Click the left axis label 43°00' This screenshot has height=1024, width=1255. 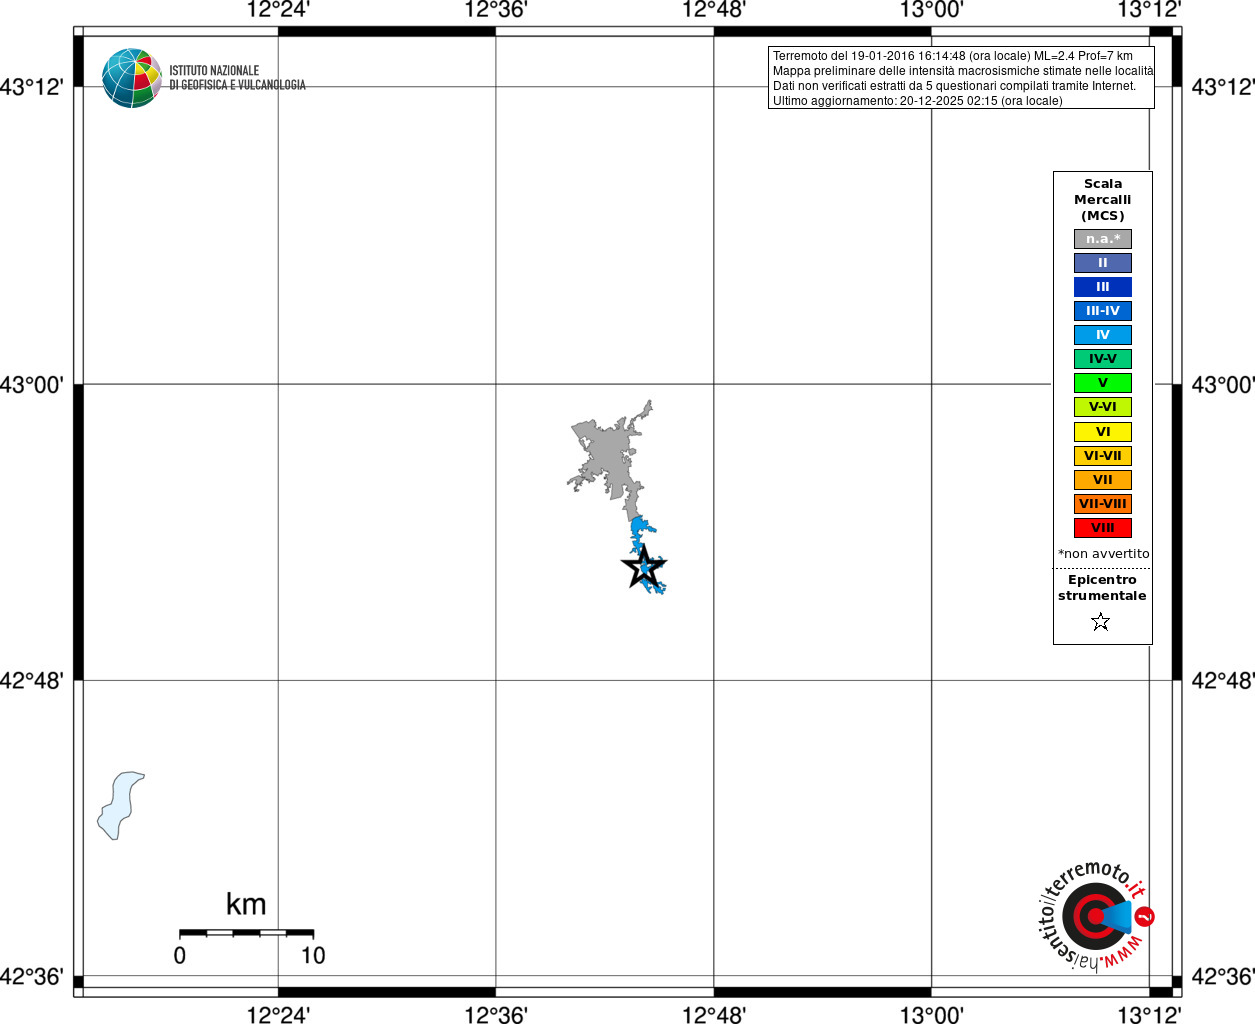tap(32, 385)
